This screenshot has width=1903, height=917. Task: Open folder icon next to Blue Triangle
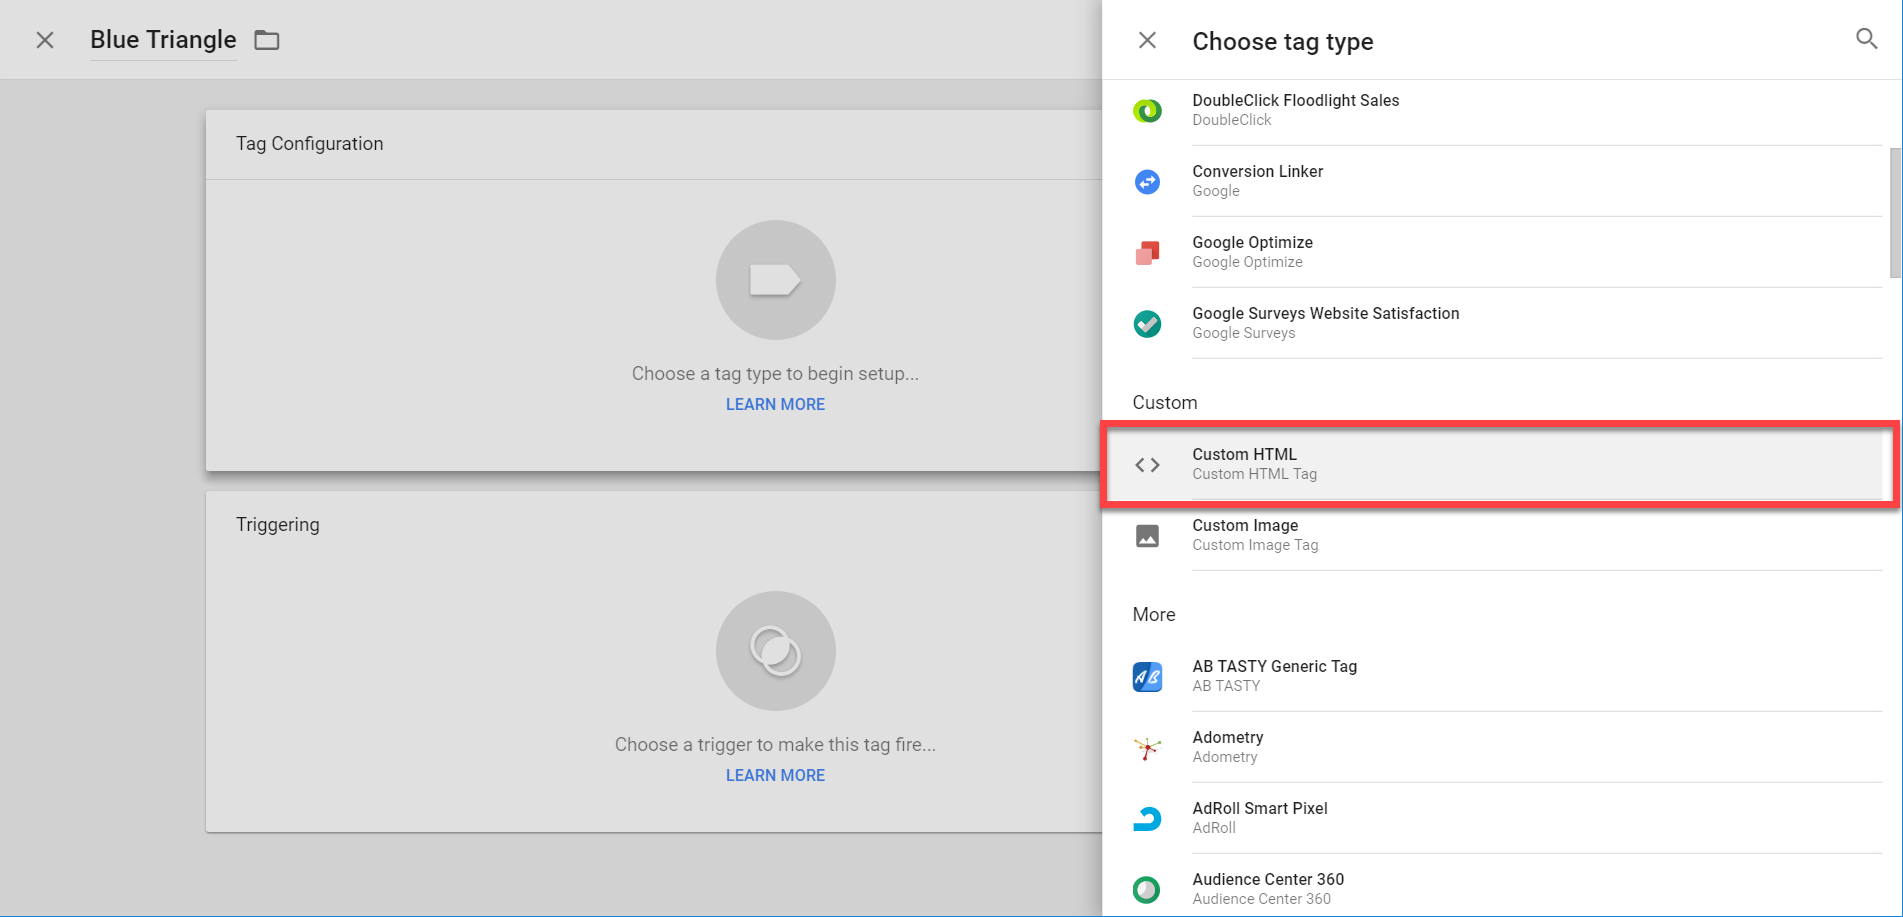(267, 40)
